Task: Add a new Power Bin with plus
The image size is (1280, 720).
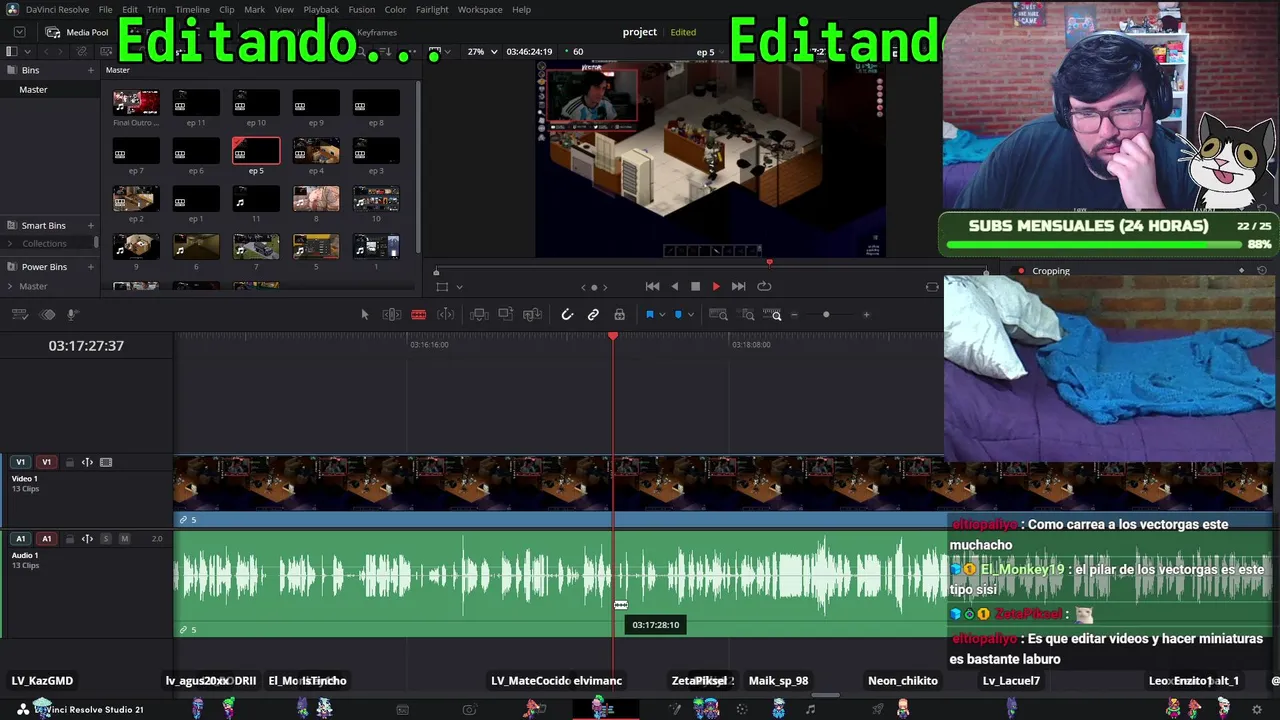Action: 91,267
